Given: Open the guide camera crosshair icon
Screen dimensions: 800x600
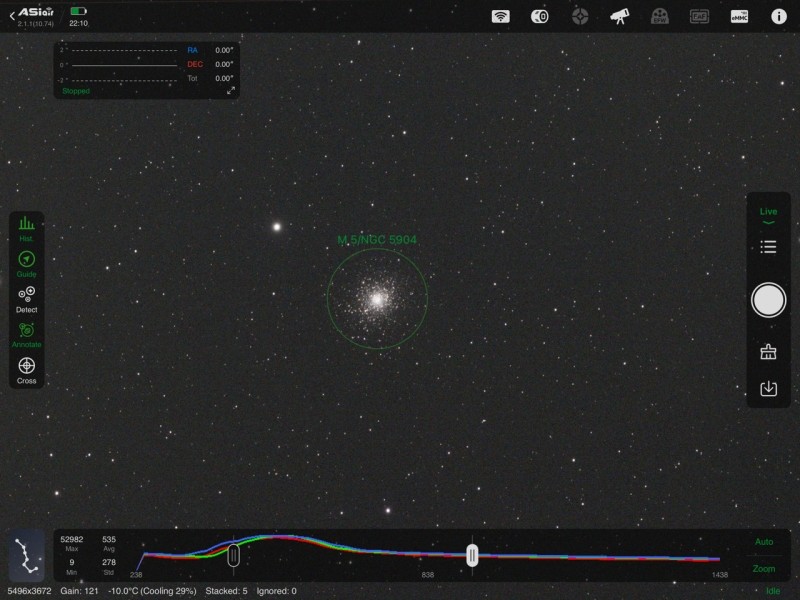Looking at the screenshot, I should click(x=580, y=16).
